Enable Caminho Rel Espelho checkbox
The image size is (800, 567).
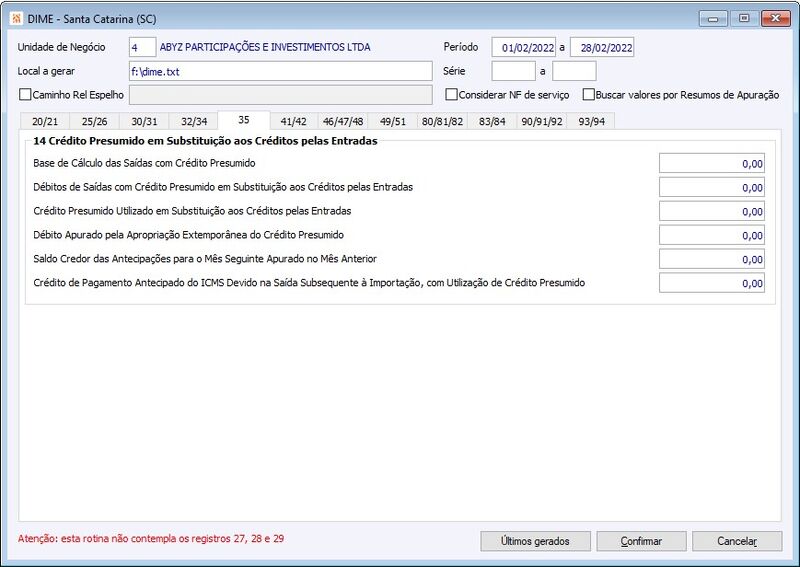click(x=25, y=95)
